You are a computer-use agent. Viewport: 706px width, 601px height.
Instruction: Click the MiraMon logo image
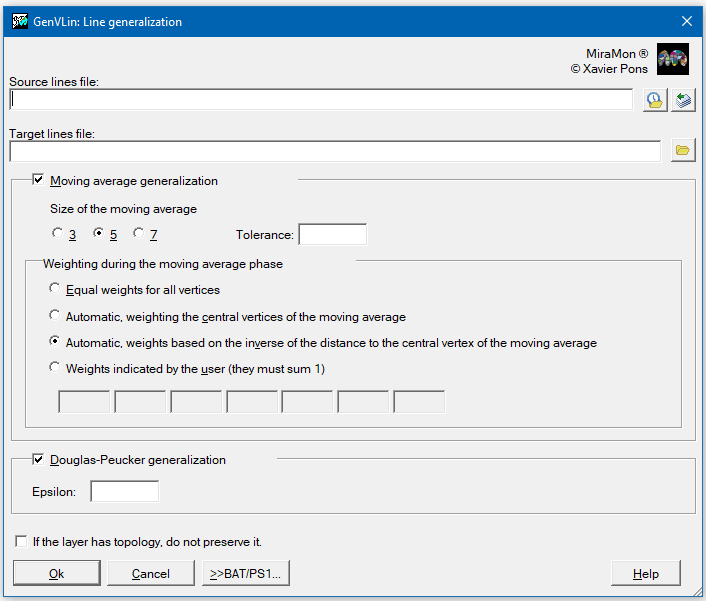(673, 59)
